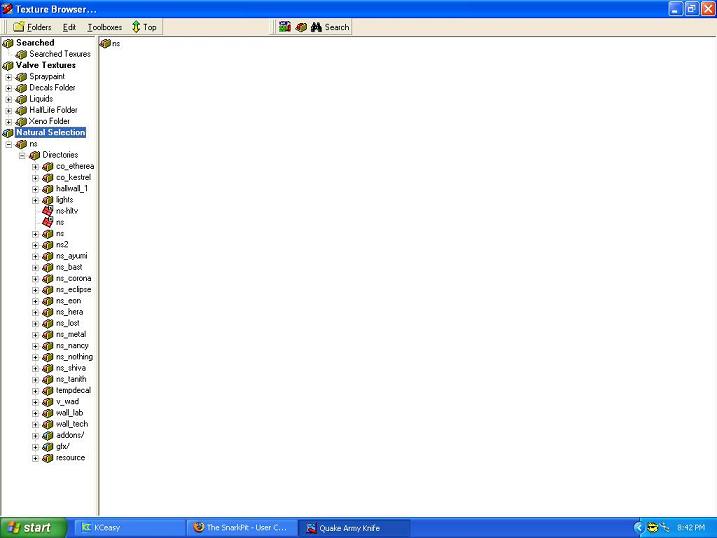Click the Valve Textures group icon
This screenshot has height=538, width=717.
8,65
